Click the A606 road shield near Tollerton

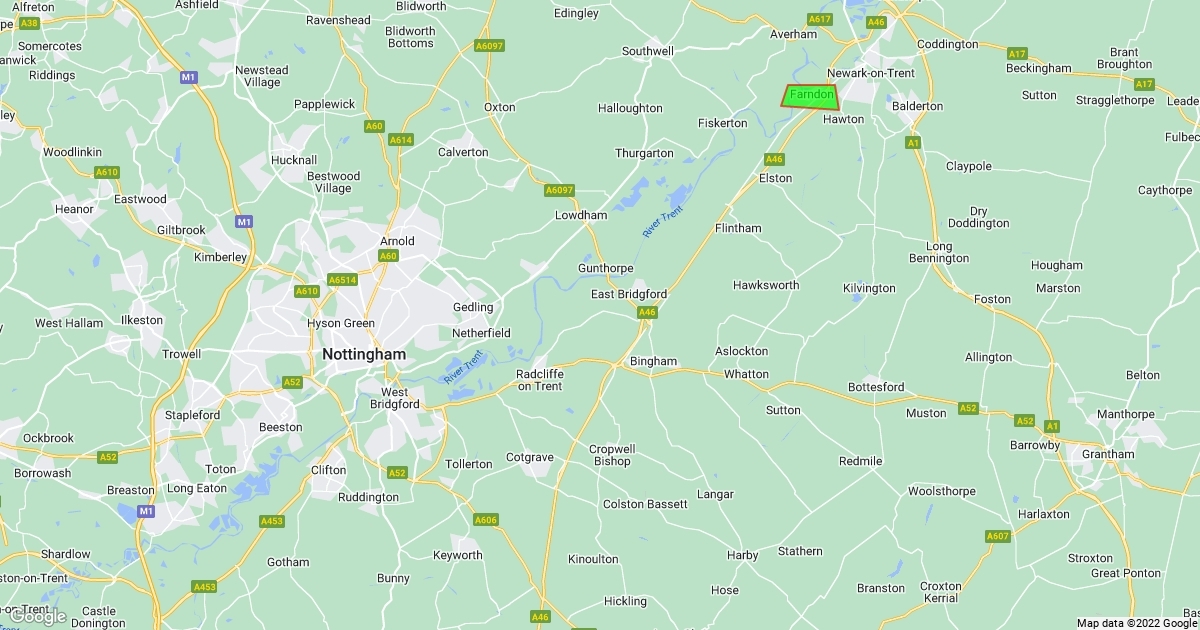pyautogui.click(x=486, y=519)
